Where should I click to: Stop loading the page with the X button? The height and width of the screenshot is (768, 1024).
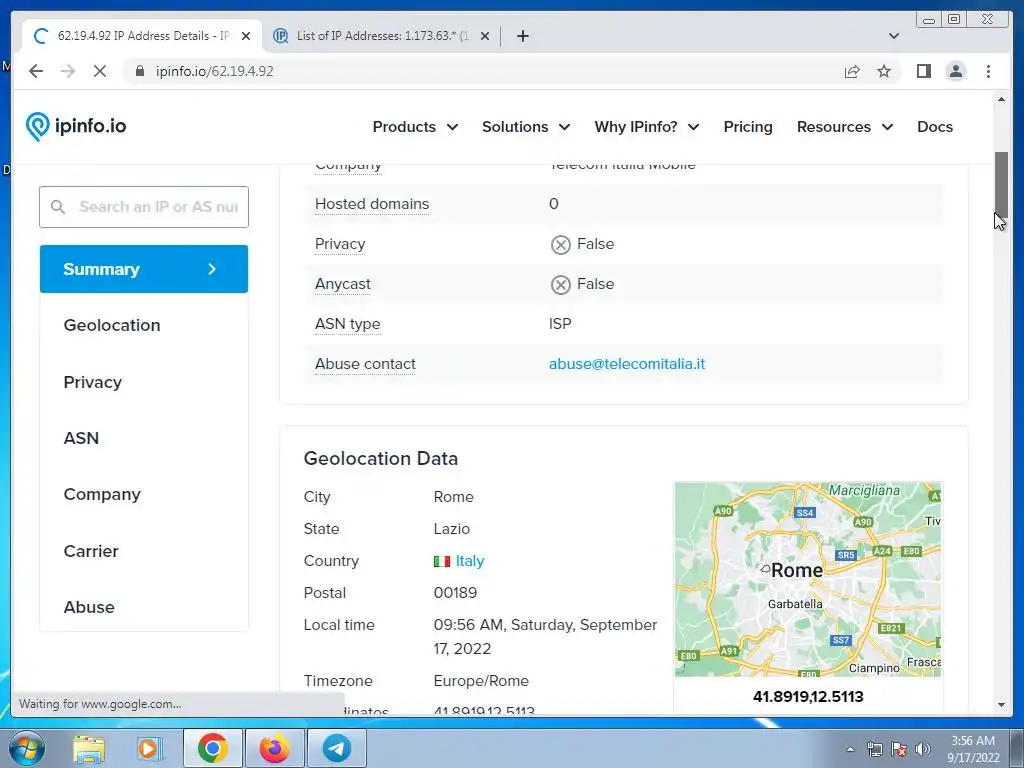click(100, 71)
